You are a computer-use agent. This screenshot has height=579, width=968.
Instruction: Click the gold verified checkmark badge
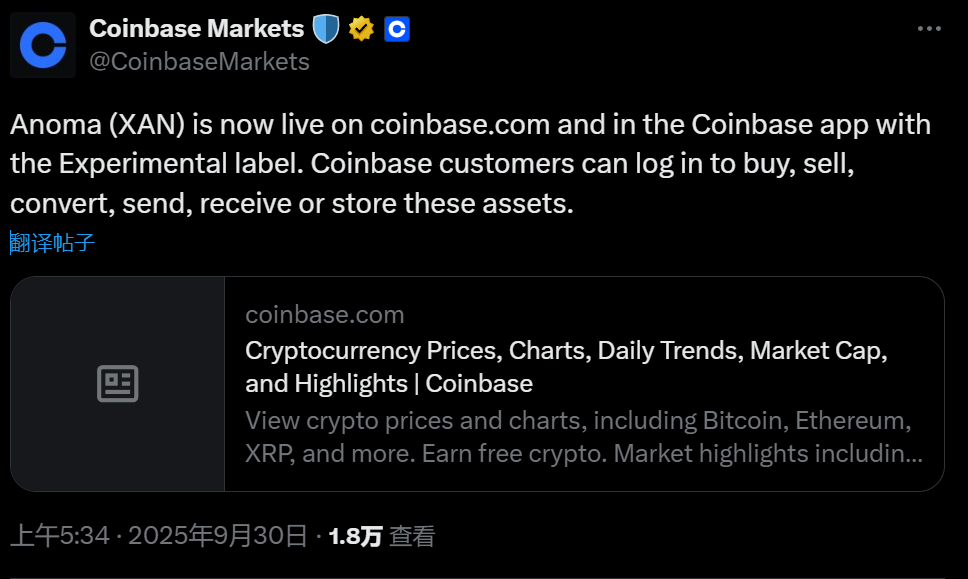click(x=361, y=29)
